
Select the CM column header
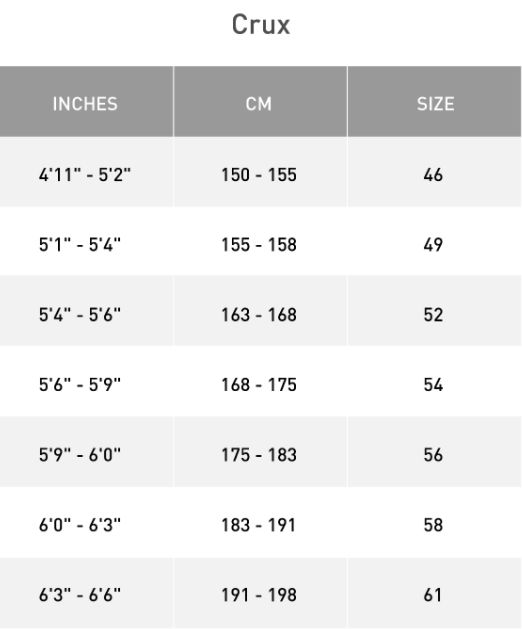[x=260, y=101]
